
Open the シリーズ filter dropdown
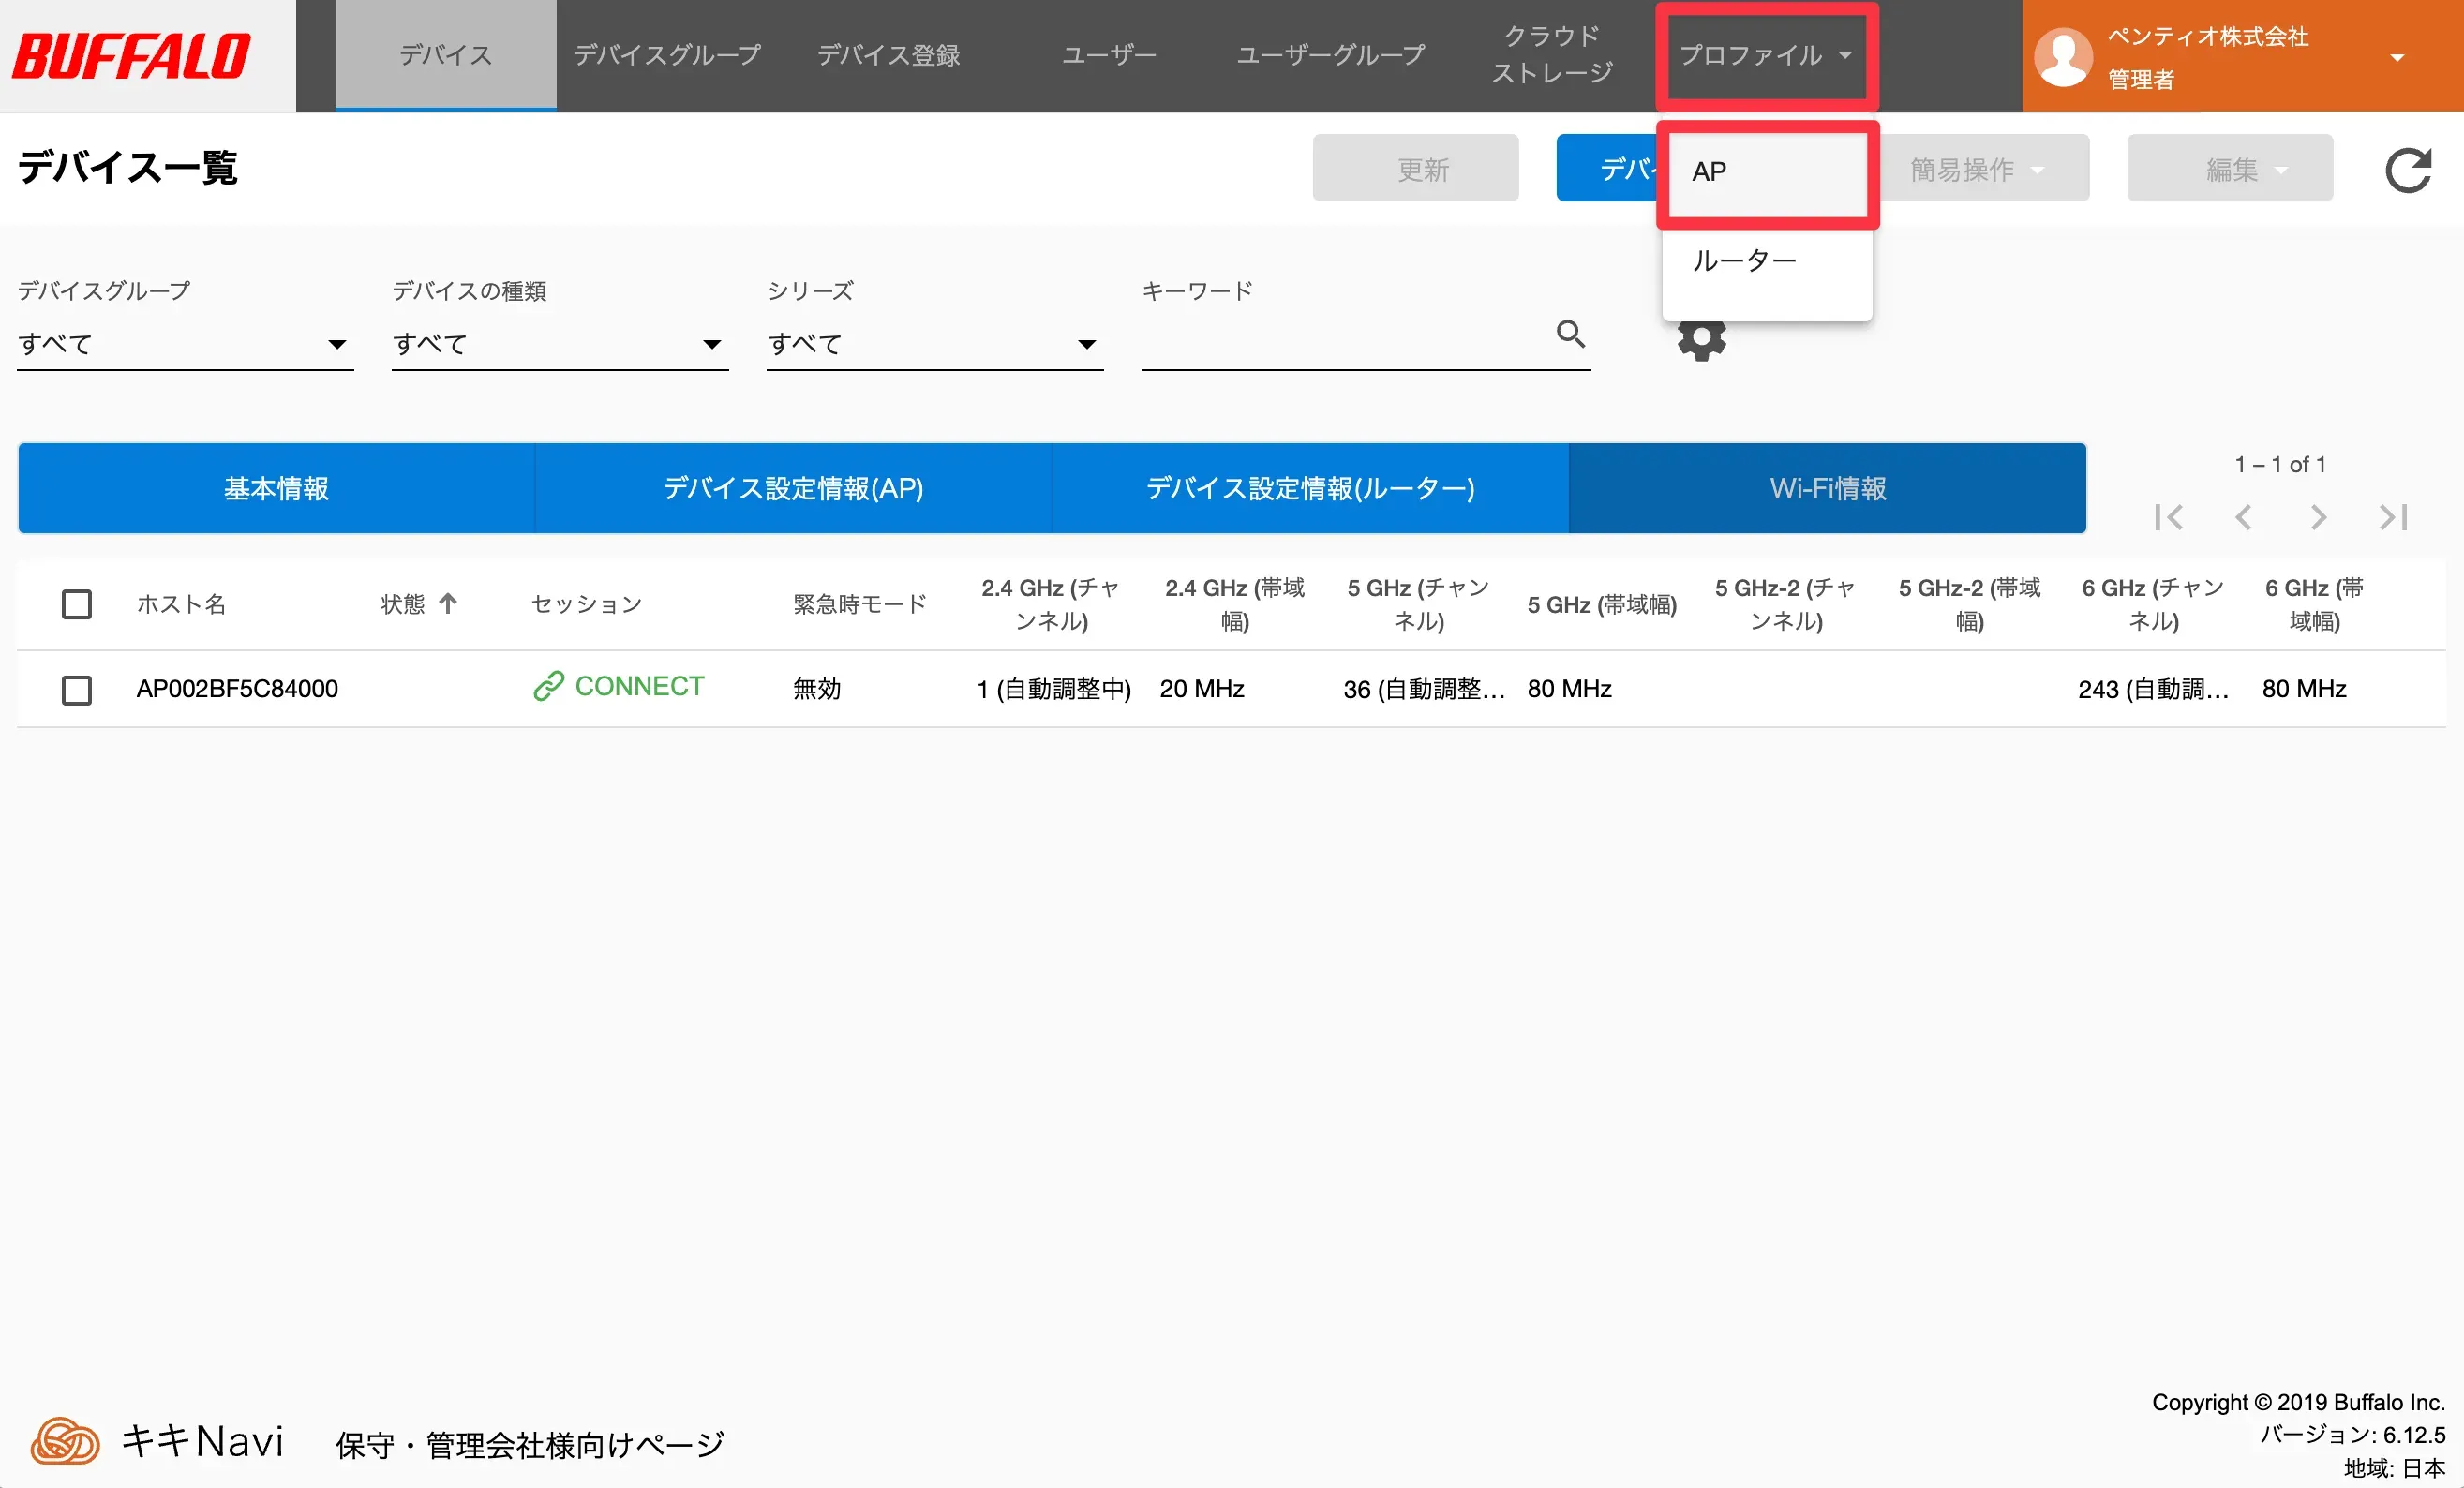pyautogui.click(x=934, y=344)
